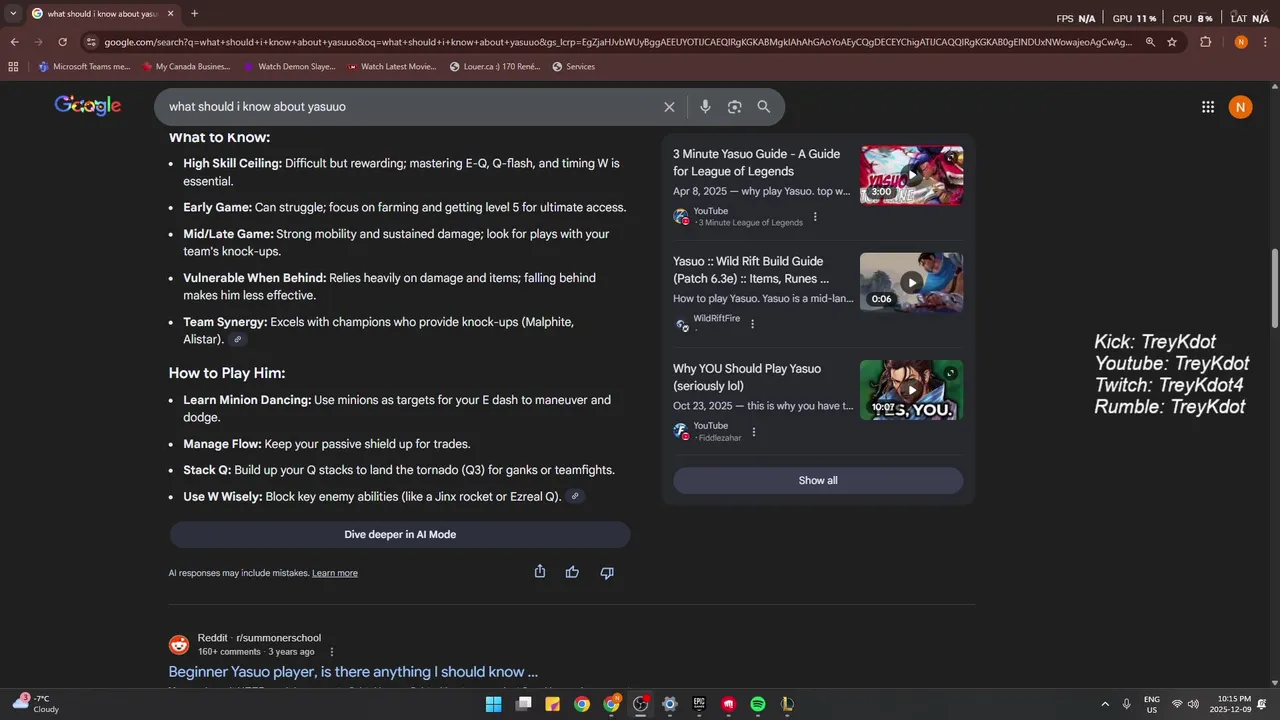Viewport: 1280px width, 720px height.
Task: Play the 3:00 Yasuo guide thumbnail
Action: [911, 176]
